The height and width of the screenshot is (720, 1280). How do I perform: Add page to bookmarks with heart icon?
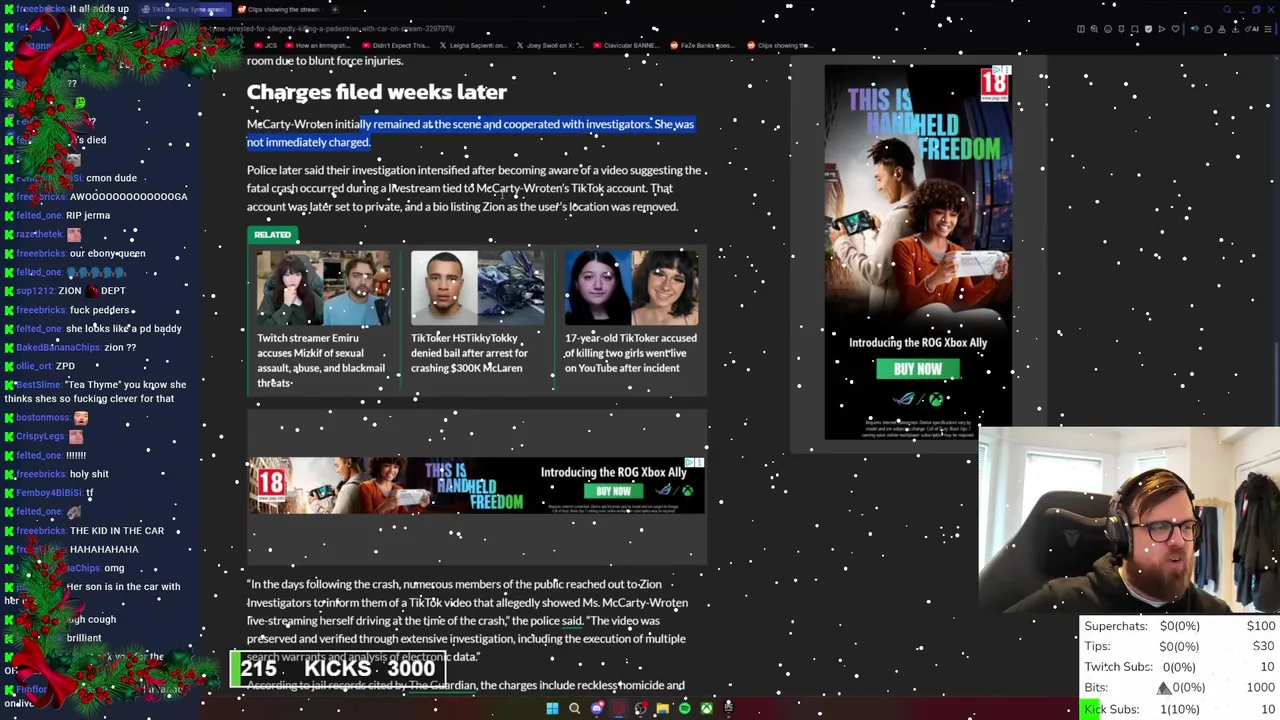coord(1175,29)
